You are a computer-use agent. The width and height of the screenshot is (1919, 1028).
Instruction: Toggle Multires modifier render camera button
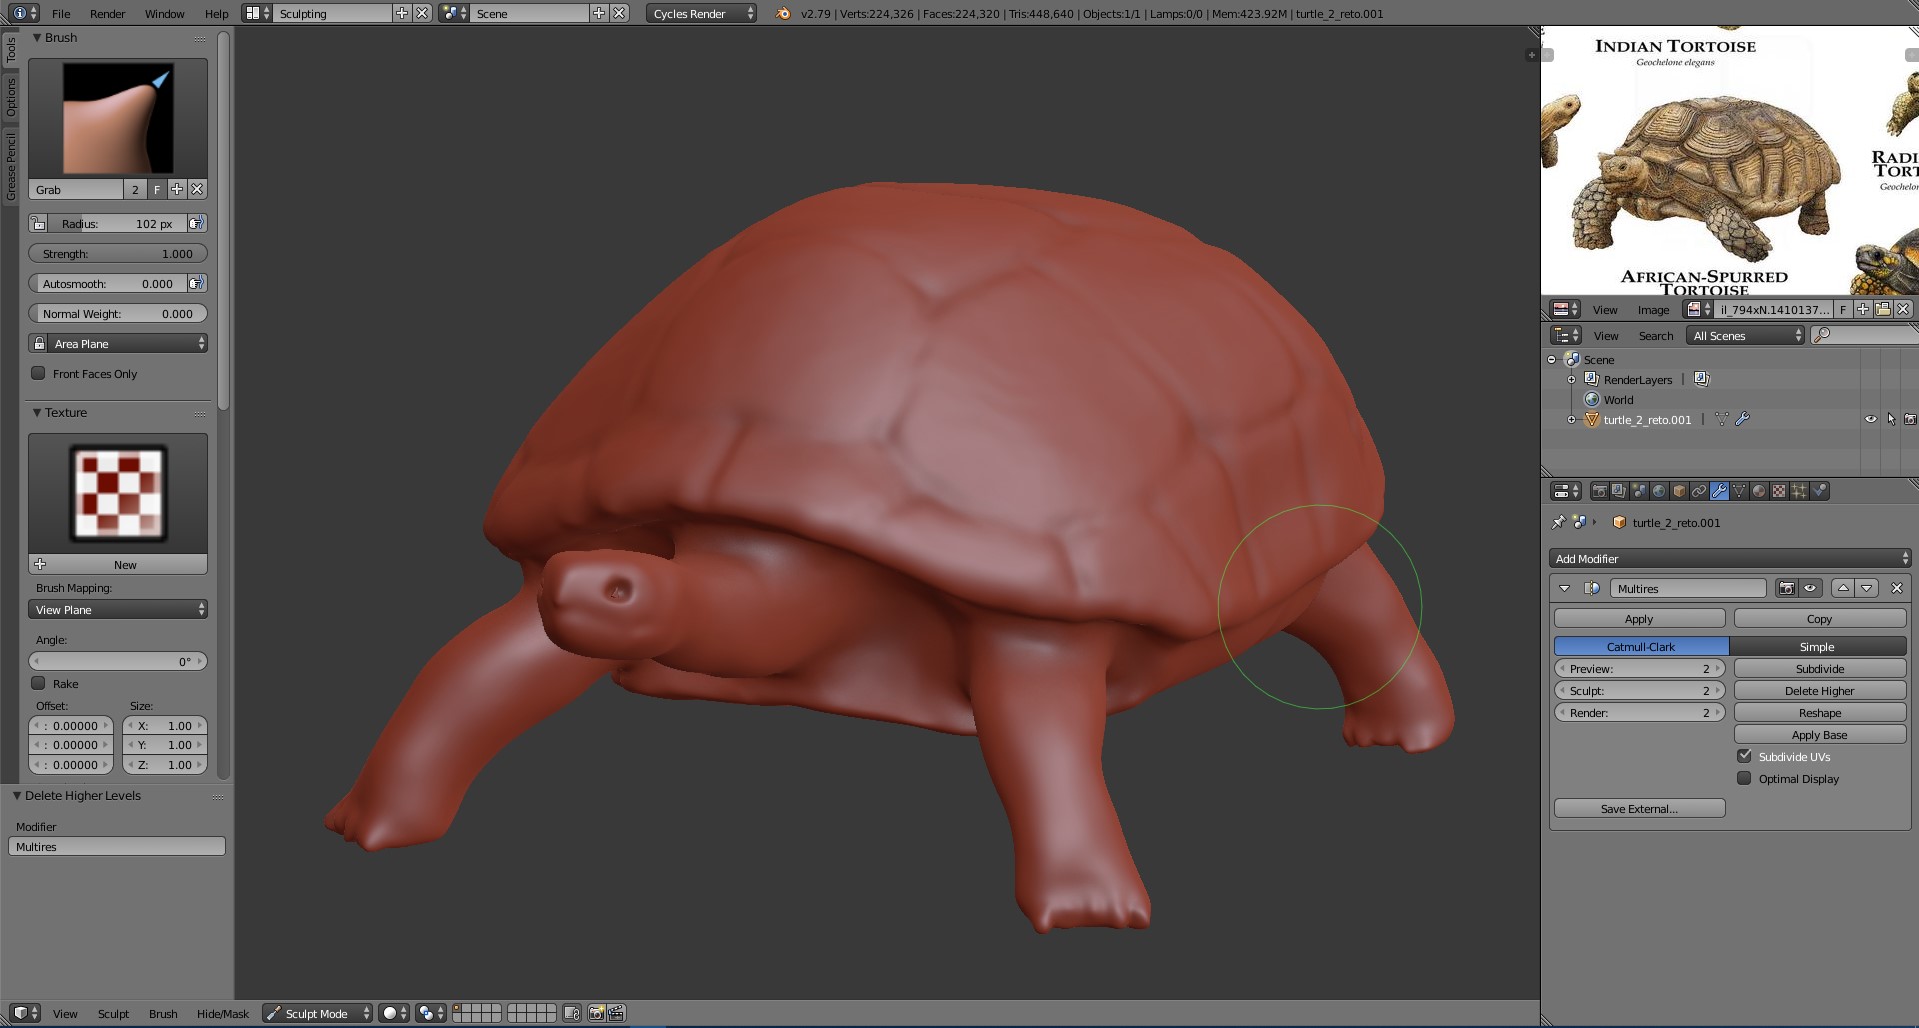click(1786, 588)
